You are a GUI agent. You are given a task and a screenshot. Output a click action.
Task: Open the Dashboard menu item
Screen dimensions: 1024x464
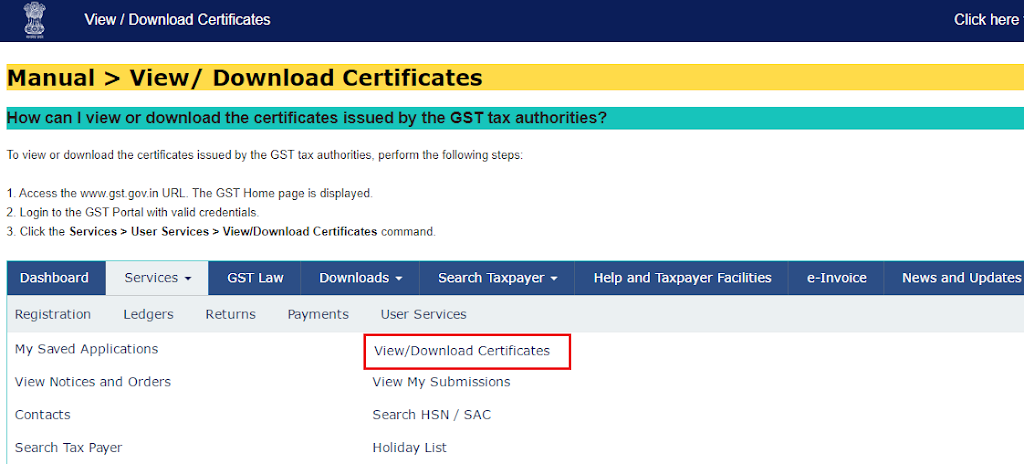(54, 278)
